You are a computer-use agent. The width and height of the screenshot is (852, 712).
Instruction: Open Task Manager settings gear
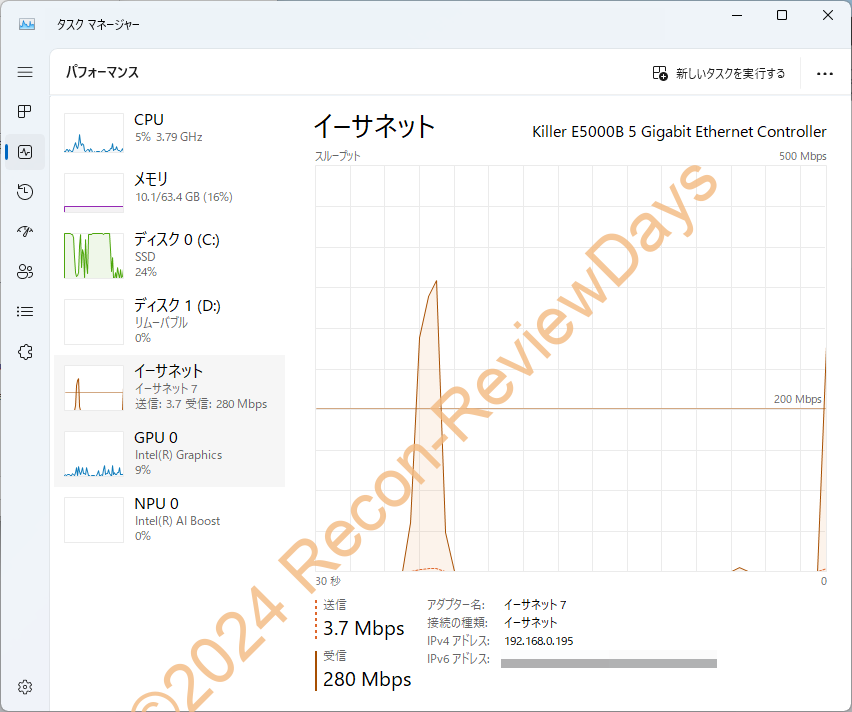point(25,687)
